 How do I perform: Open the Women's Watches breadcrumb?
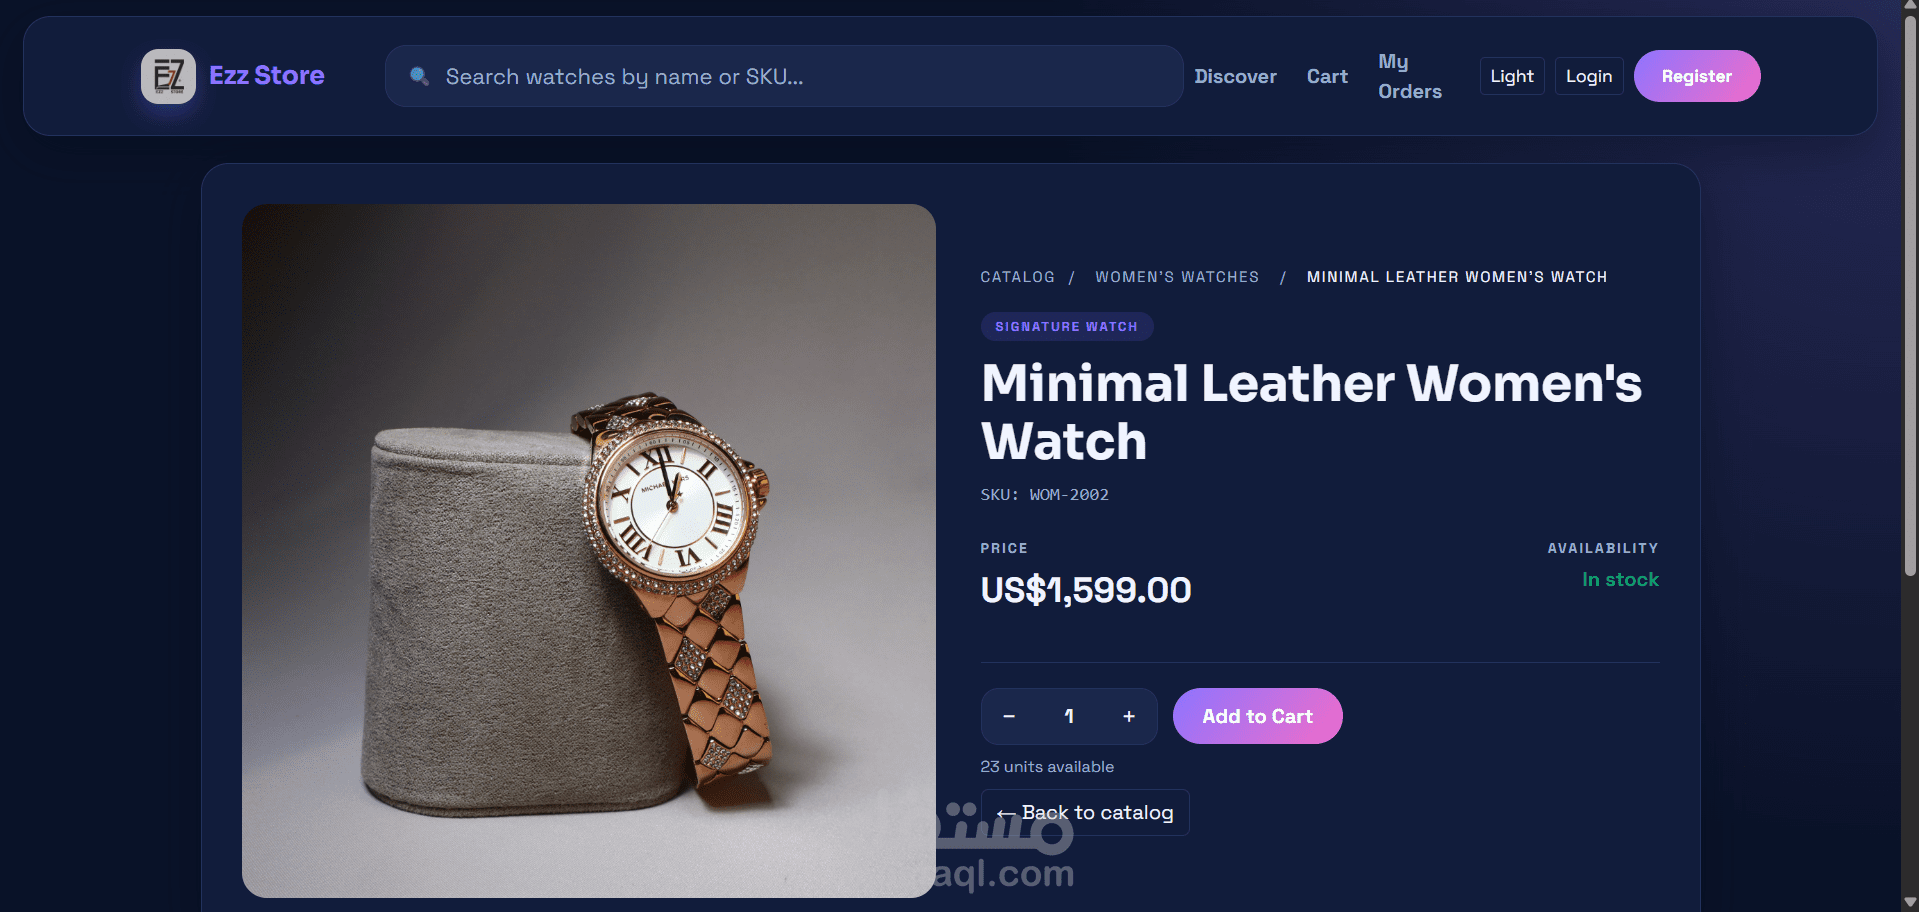coord(1177,277)
